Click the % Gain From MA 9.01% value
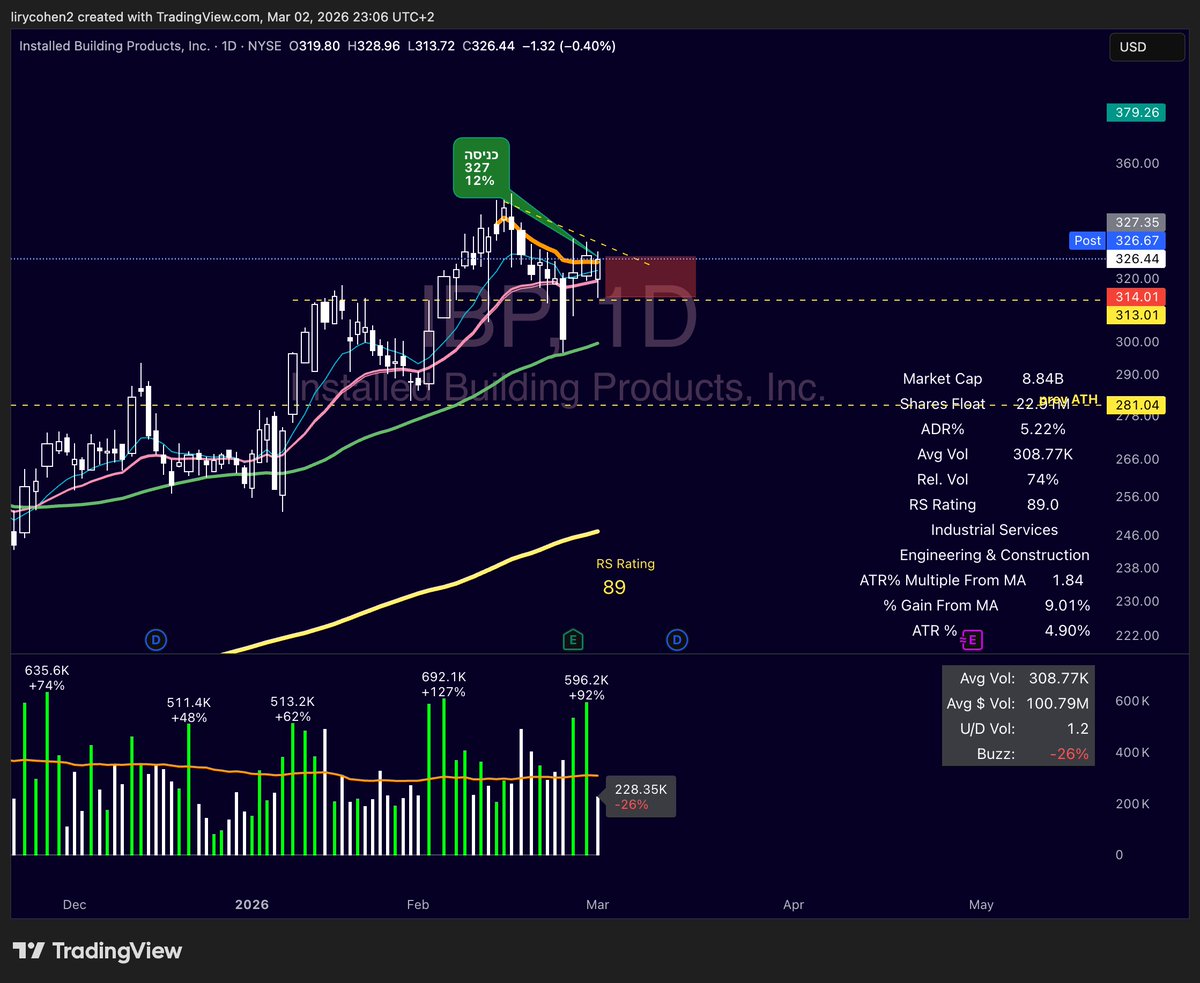Screen dimensions: 1200x983 click(x=1067, y=605)
